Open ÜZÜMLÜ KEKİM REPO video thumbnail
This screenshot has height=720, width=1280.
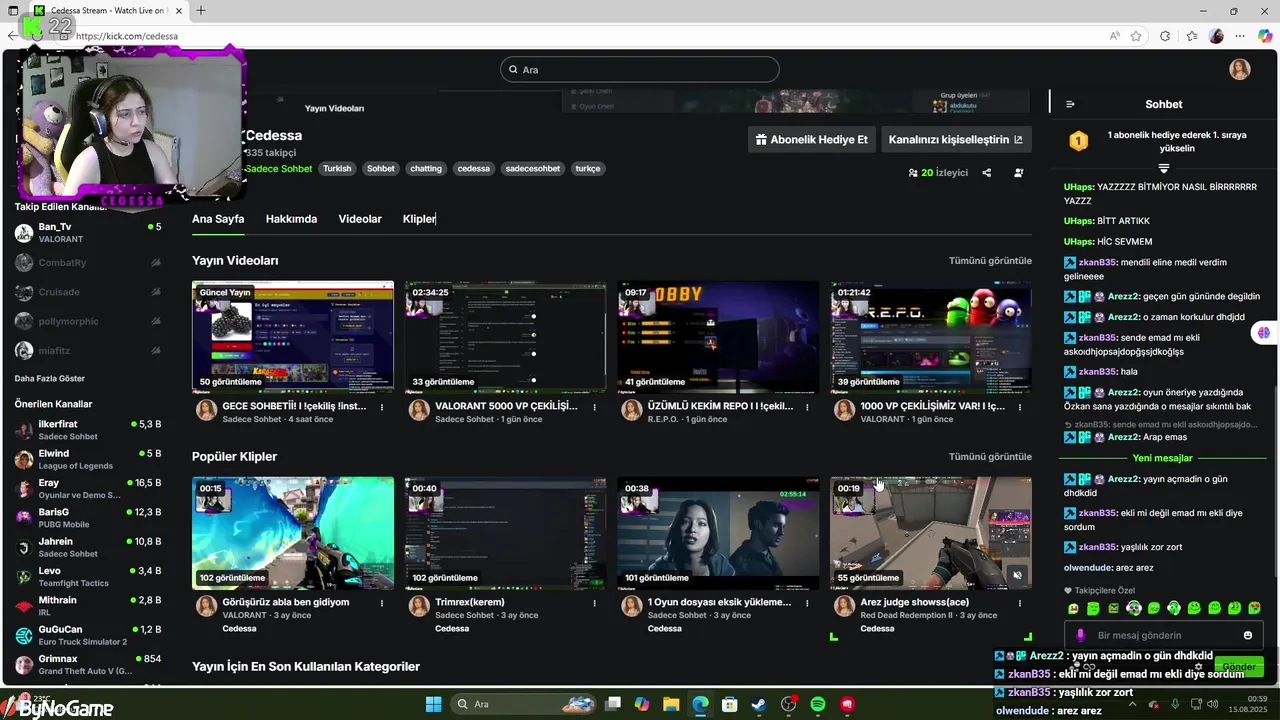click(x=718, y=337)
